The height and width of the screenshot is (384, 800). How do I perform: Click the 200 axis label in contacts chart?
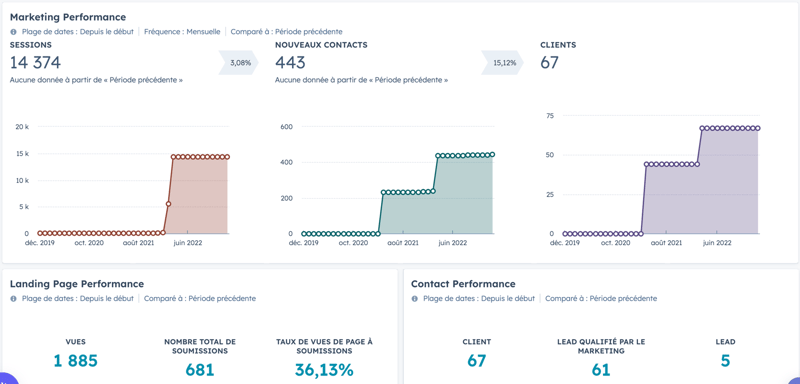point(286,198)
